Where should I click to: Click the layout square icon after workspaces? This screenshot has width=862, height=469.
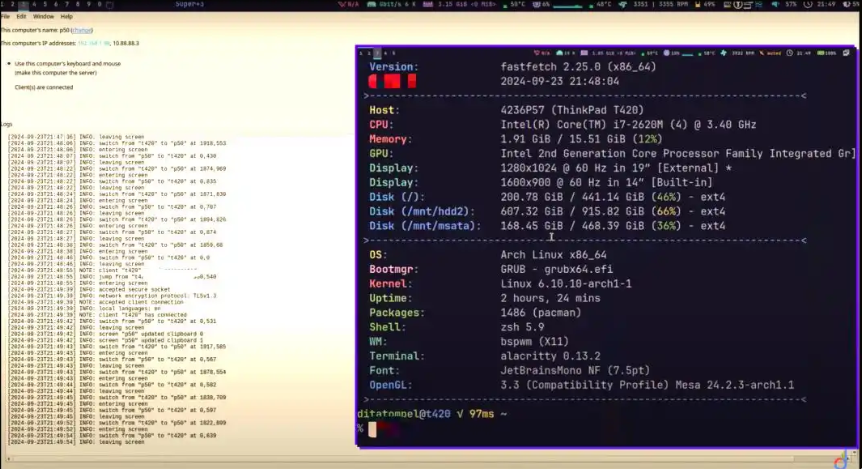109,5
